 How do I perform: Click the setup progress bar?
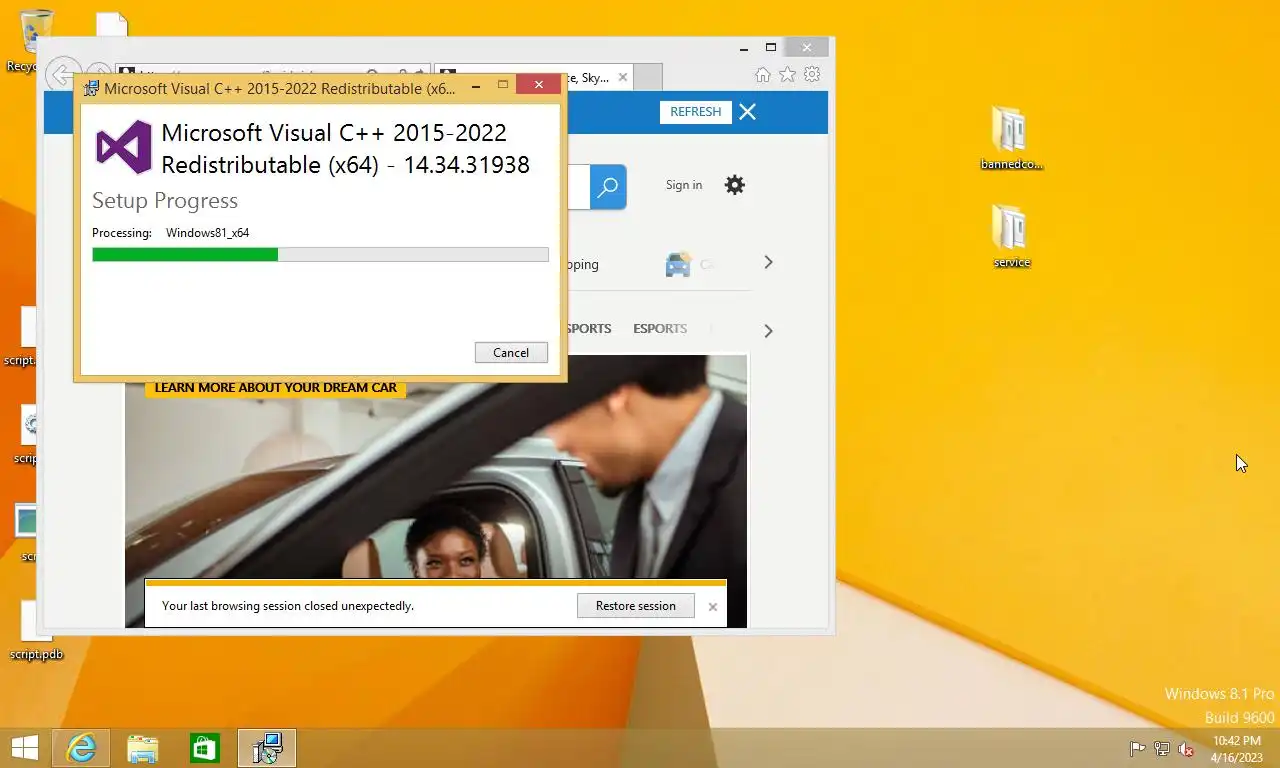click(320, 255)
